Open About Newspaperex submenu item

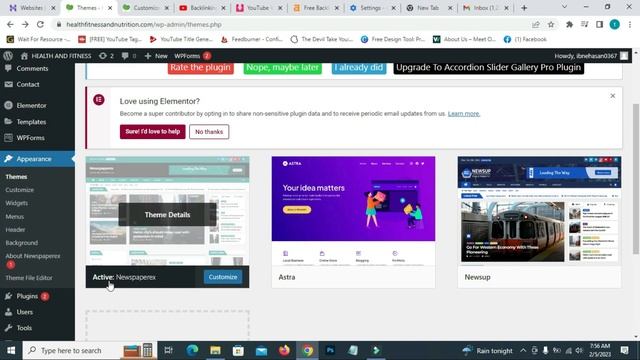pyautogui.click(x=33, y=256)
